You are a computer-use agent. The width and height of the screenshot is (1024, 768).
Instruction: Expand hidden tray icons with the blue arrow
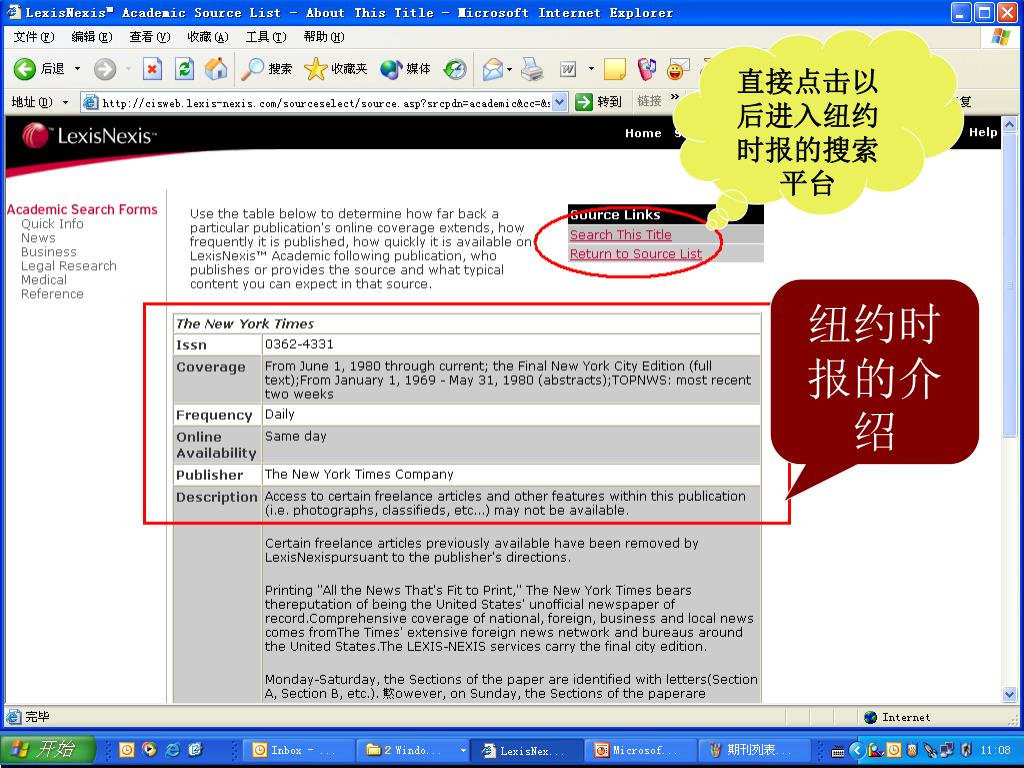click(x=856, y=750)
